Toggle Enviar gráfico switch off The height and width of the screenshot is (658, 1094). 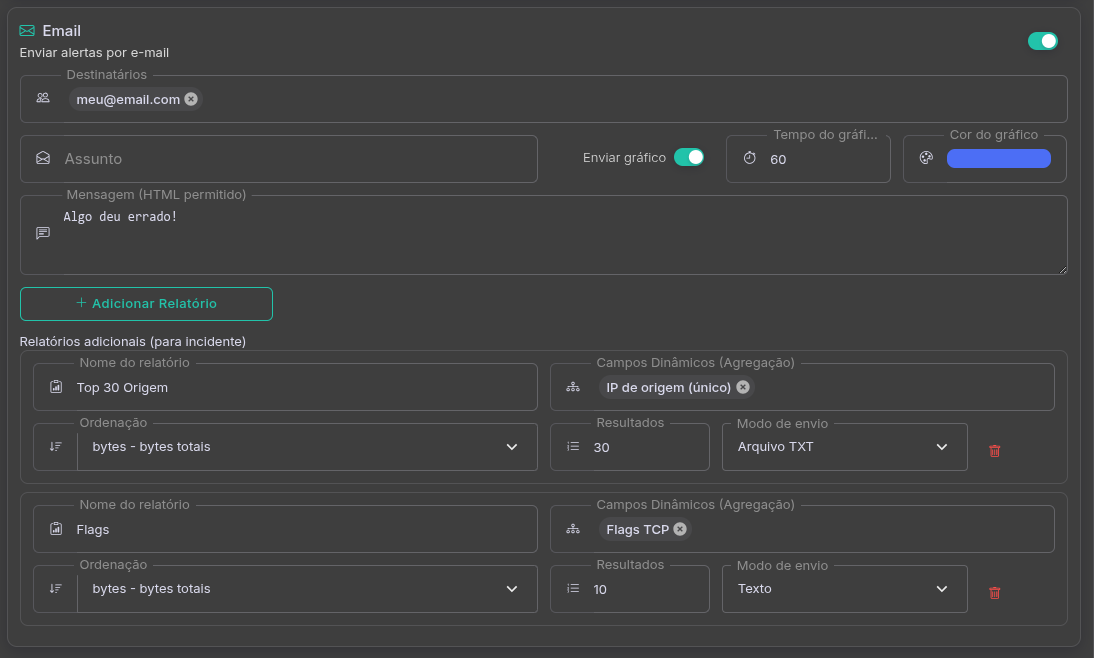[688, 157]
